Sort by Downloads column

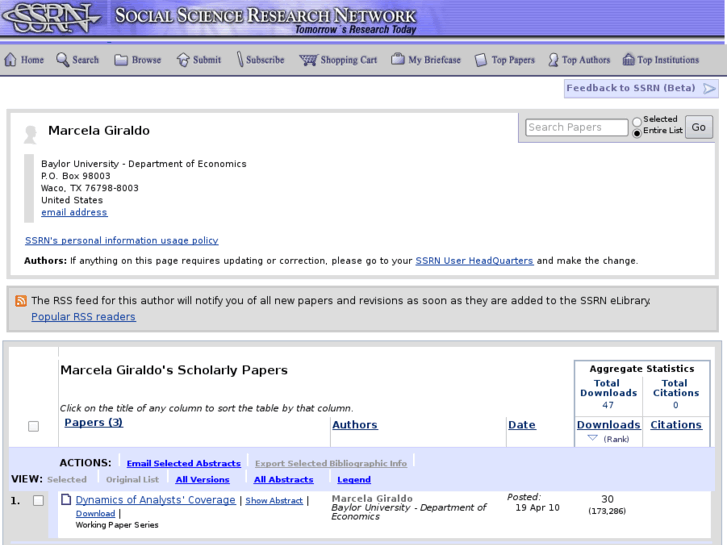pyautogui.click(x=608, y=424)
